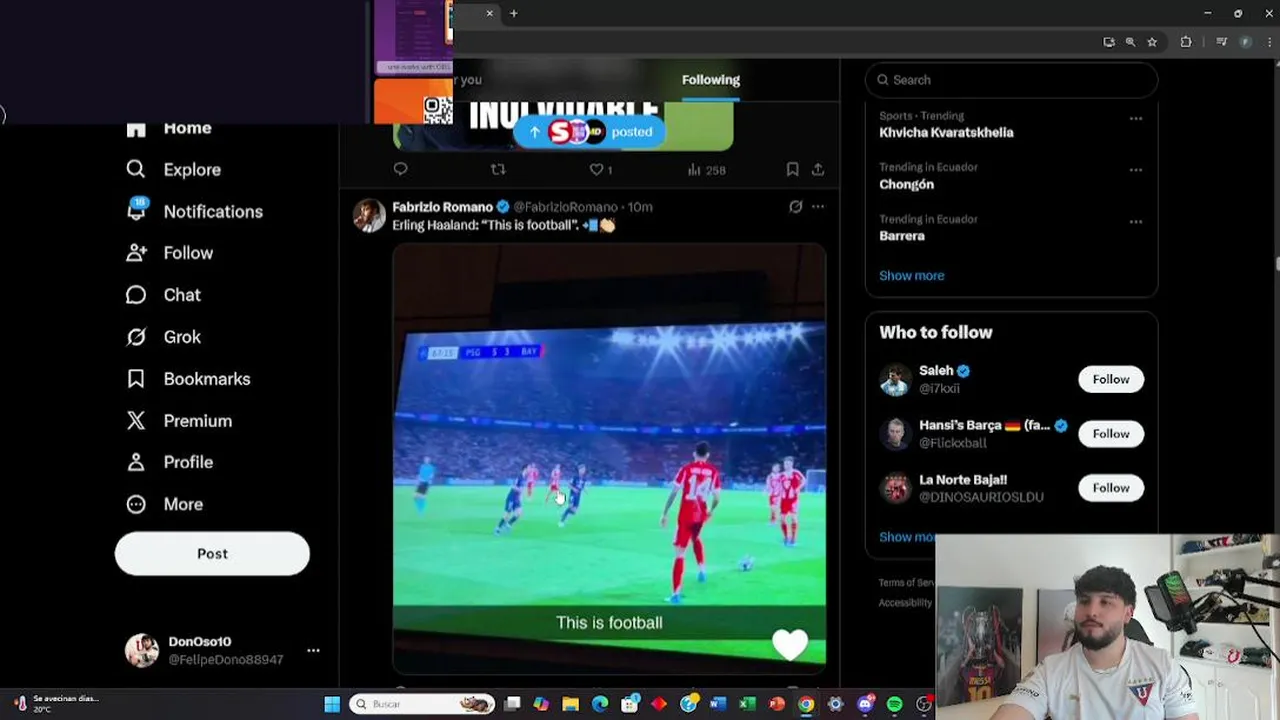Play the 'This is football' video
The width and height of the screenshot is (1280, 720).
point(609,459)
